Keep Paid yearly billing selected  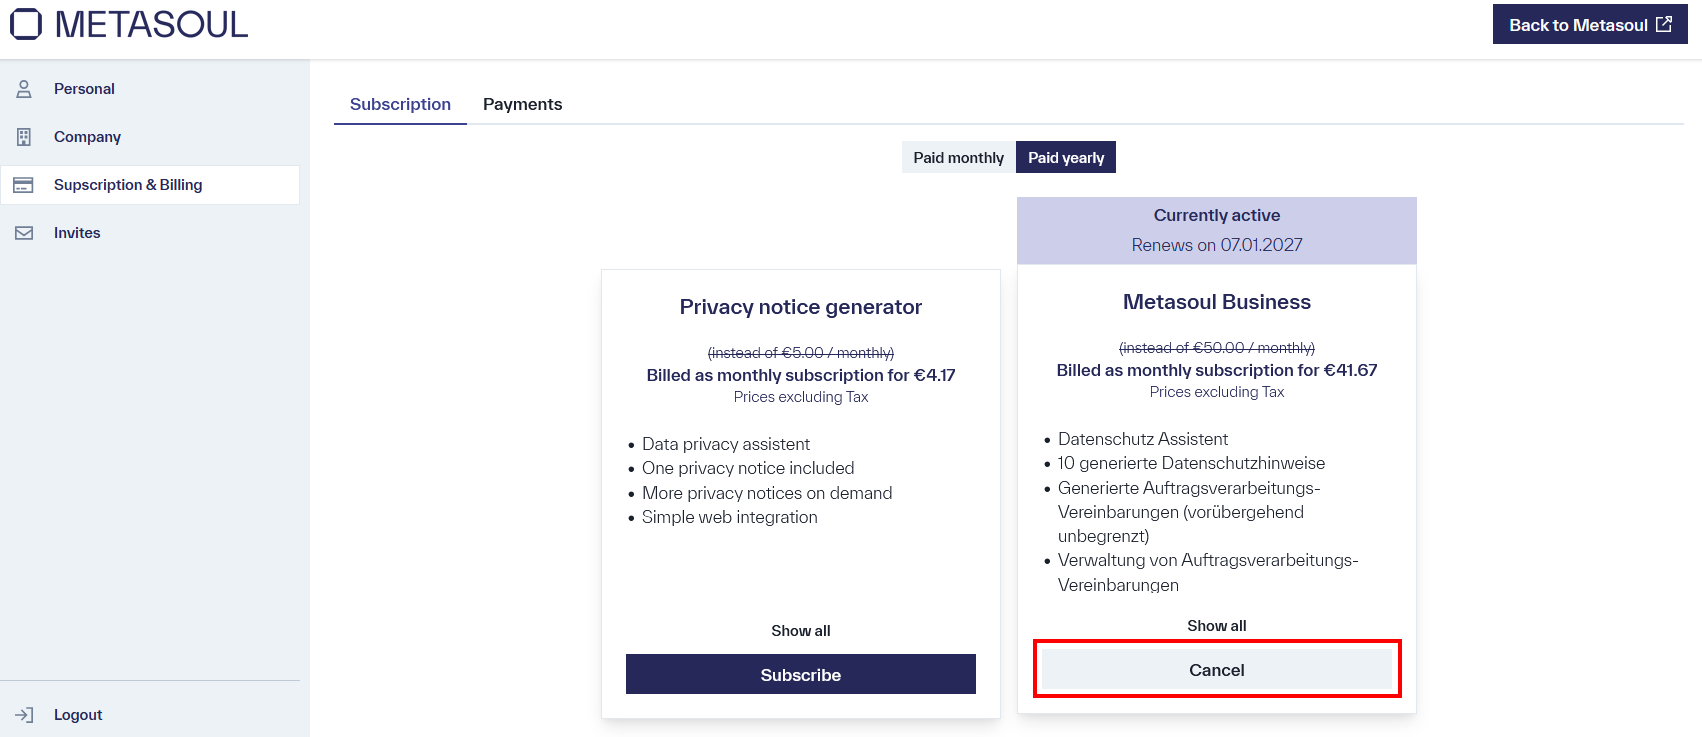[x=1065, y=157]
